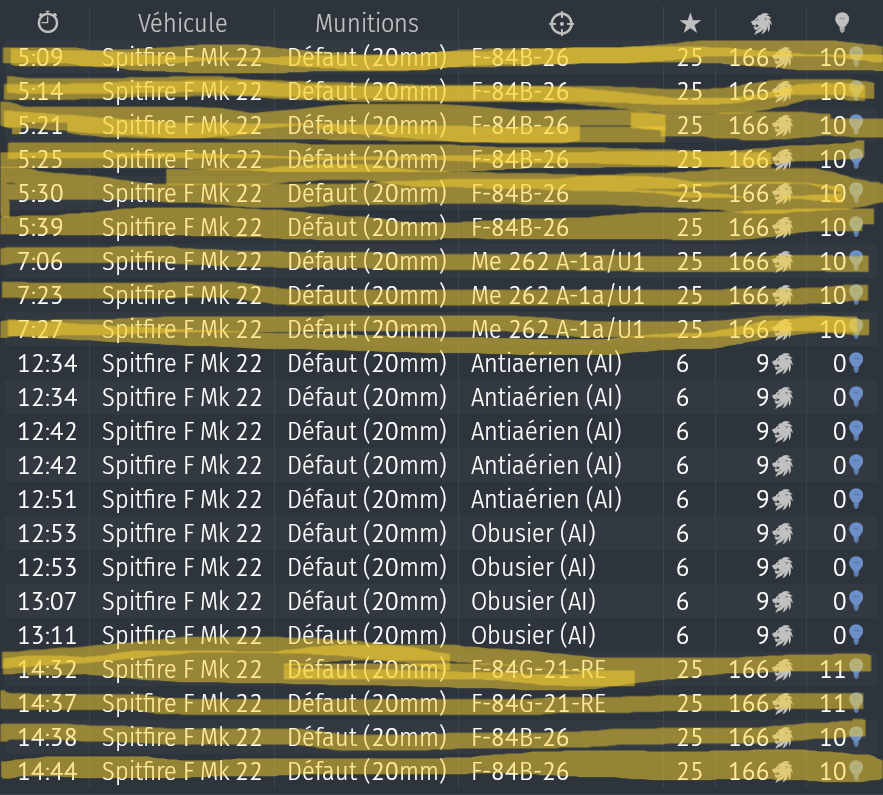Screen dimensions: 883x795
Task: Click the lion icon in the 7:23 row
Action: [783, 295]
